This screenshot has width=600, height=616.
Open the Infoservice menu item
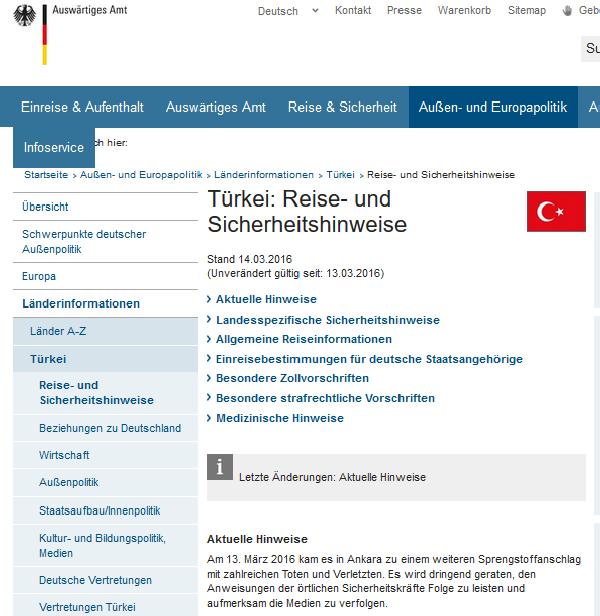click(54, 147)
